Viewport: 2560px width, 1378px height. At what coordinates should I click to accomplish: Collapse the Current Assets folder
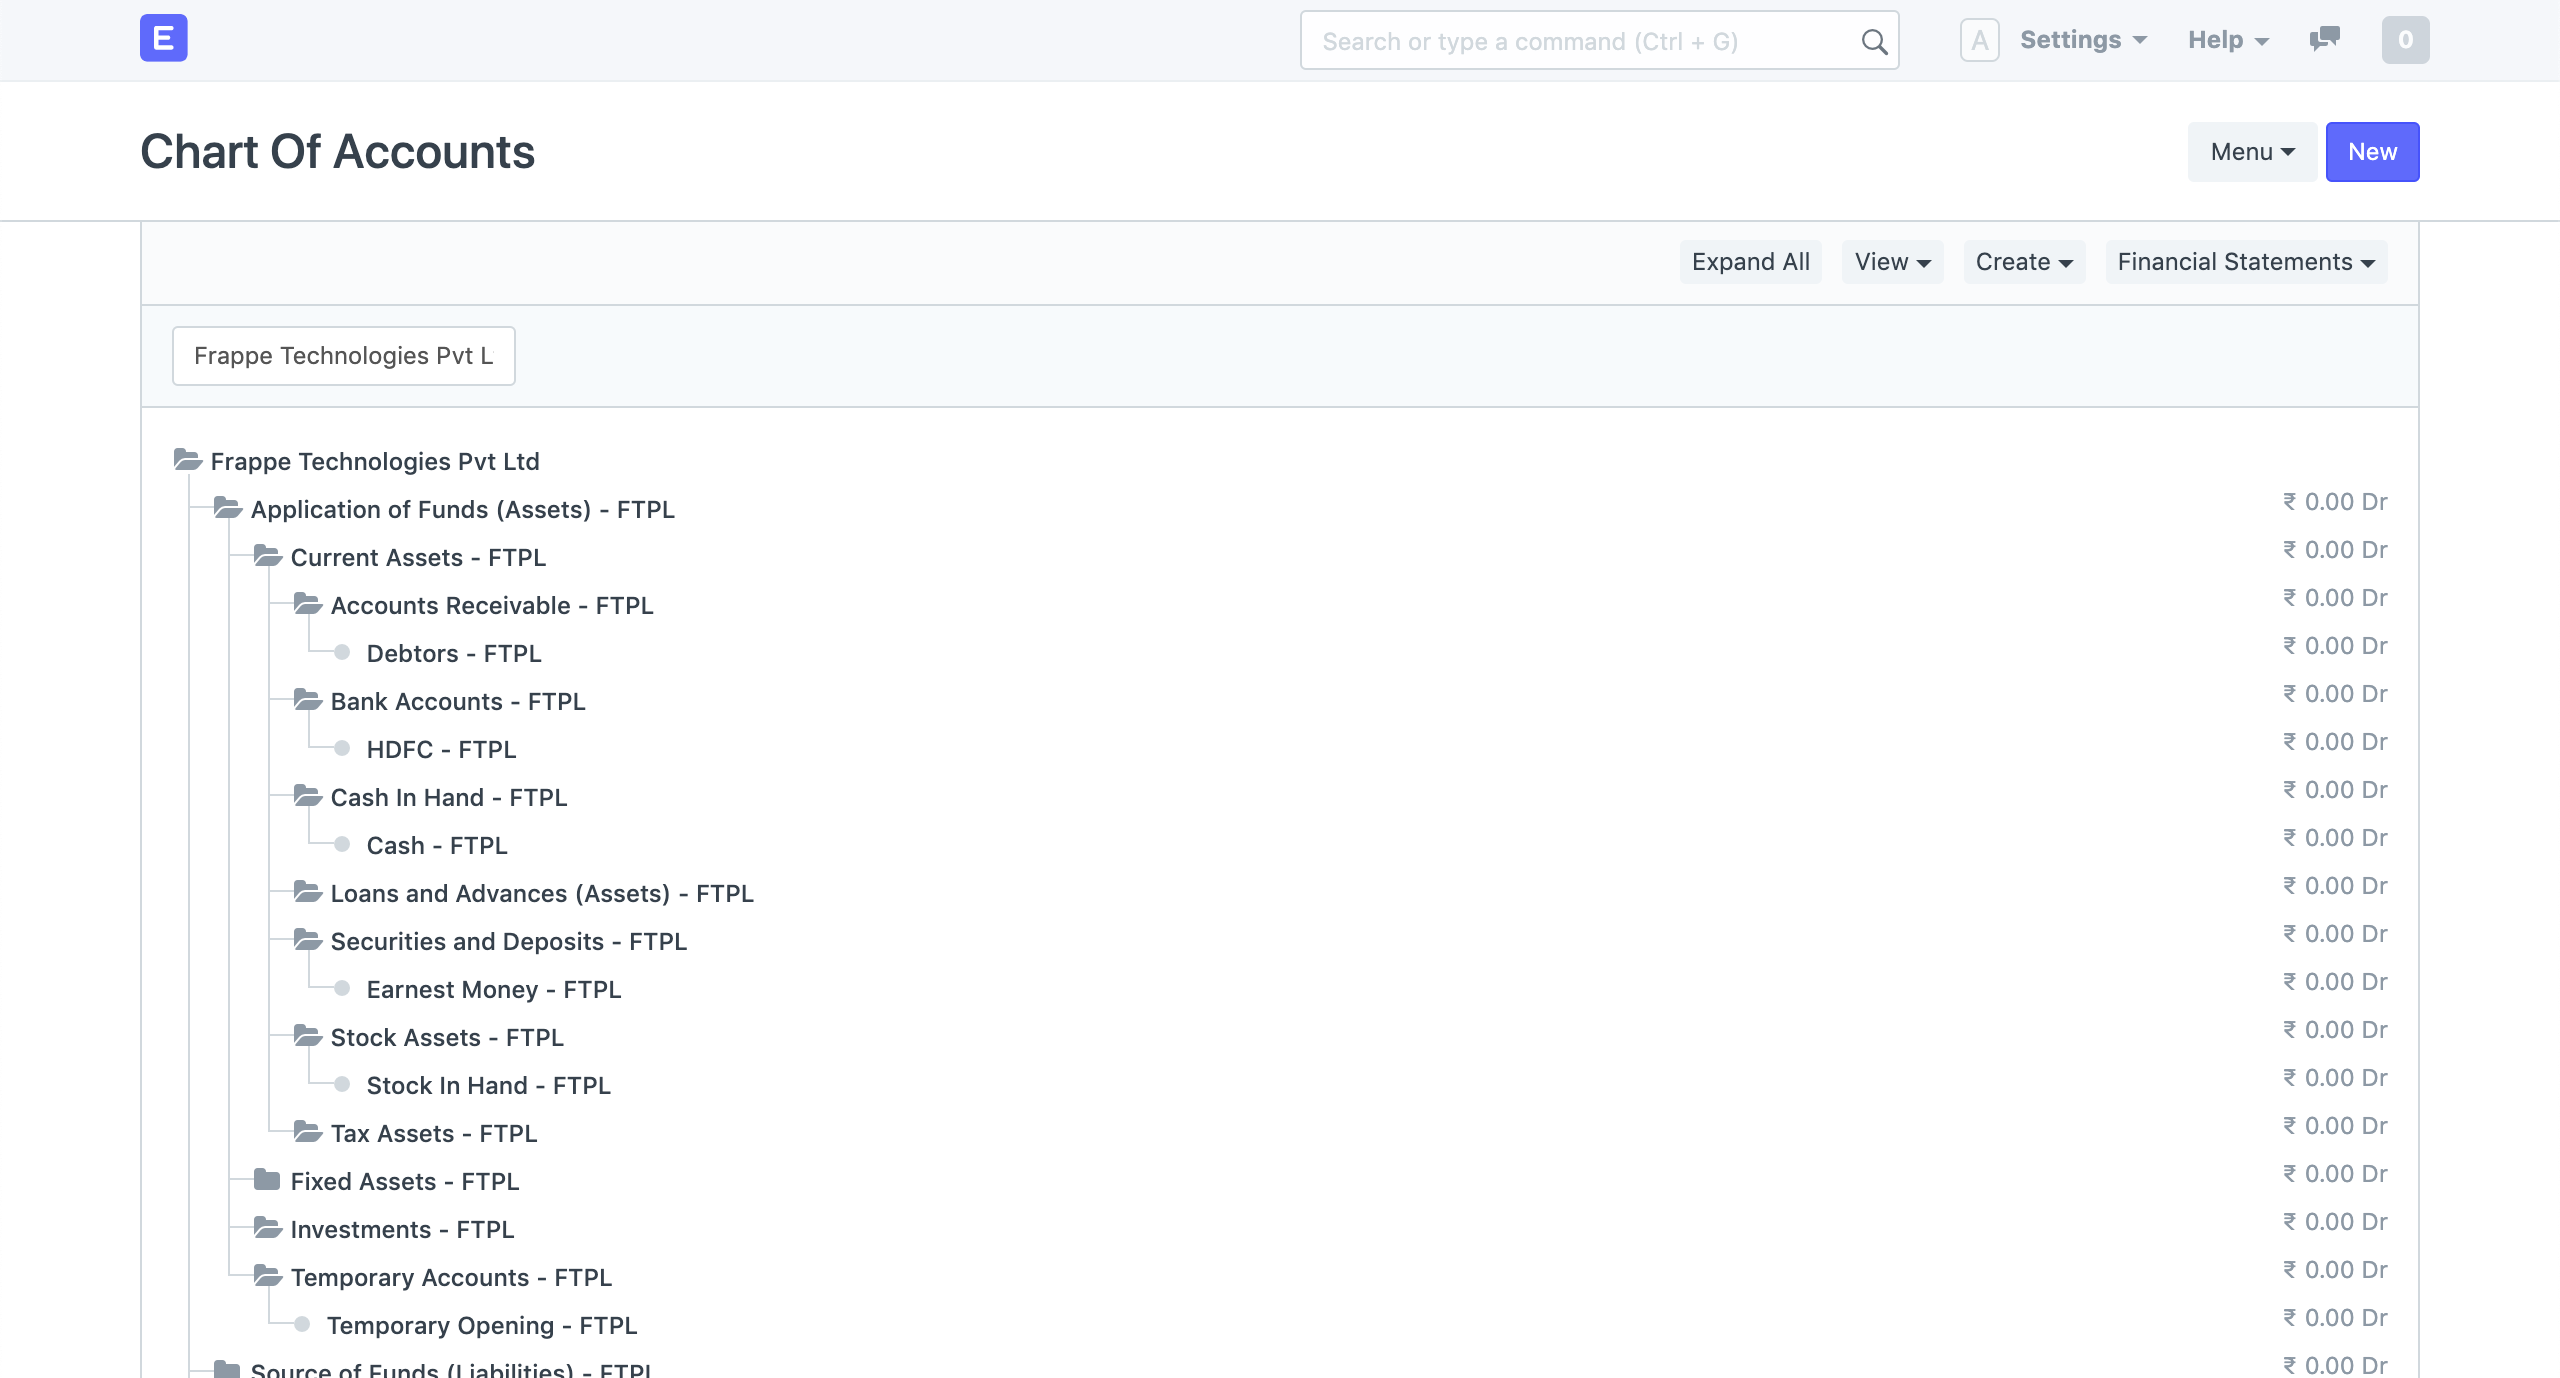pyautogui.click(x=267, y=556)
